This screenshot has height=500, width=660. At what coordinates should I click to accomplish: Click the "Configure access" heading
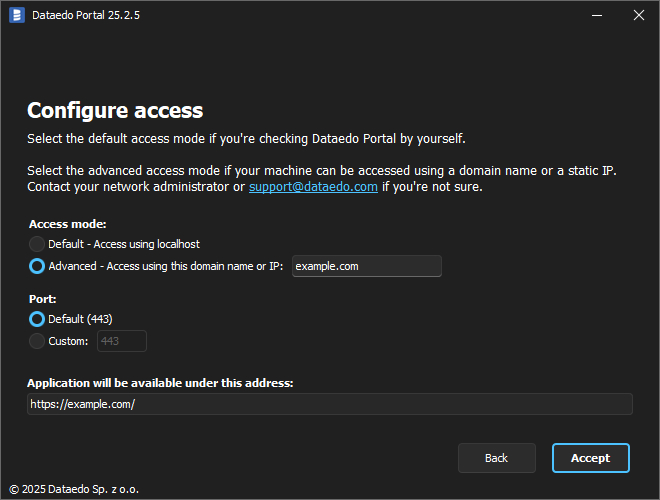tap(115, 111)
